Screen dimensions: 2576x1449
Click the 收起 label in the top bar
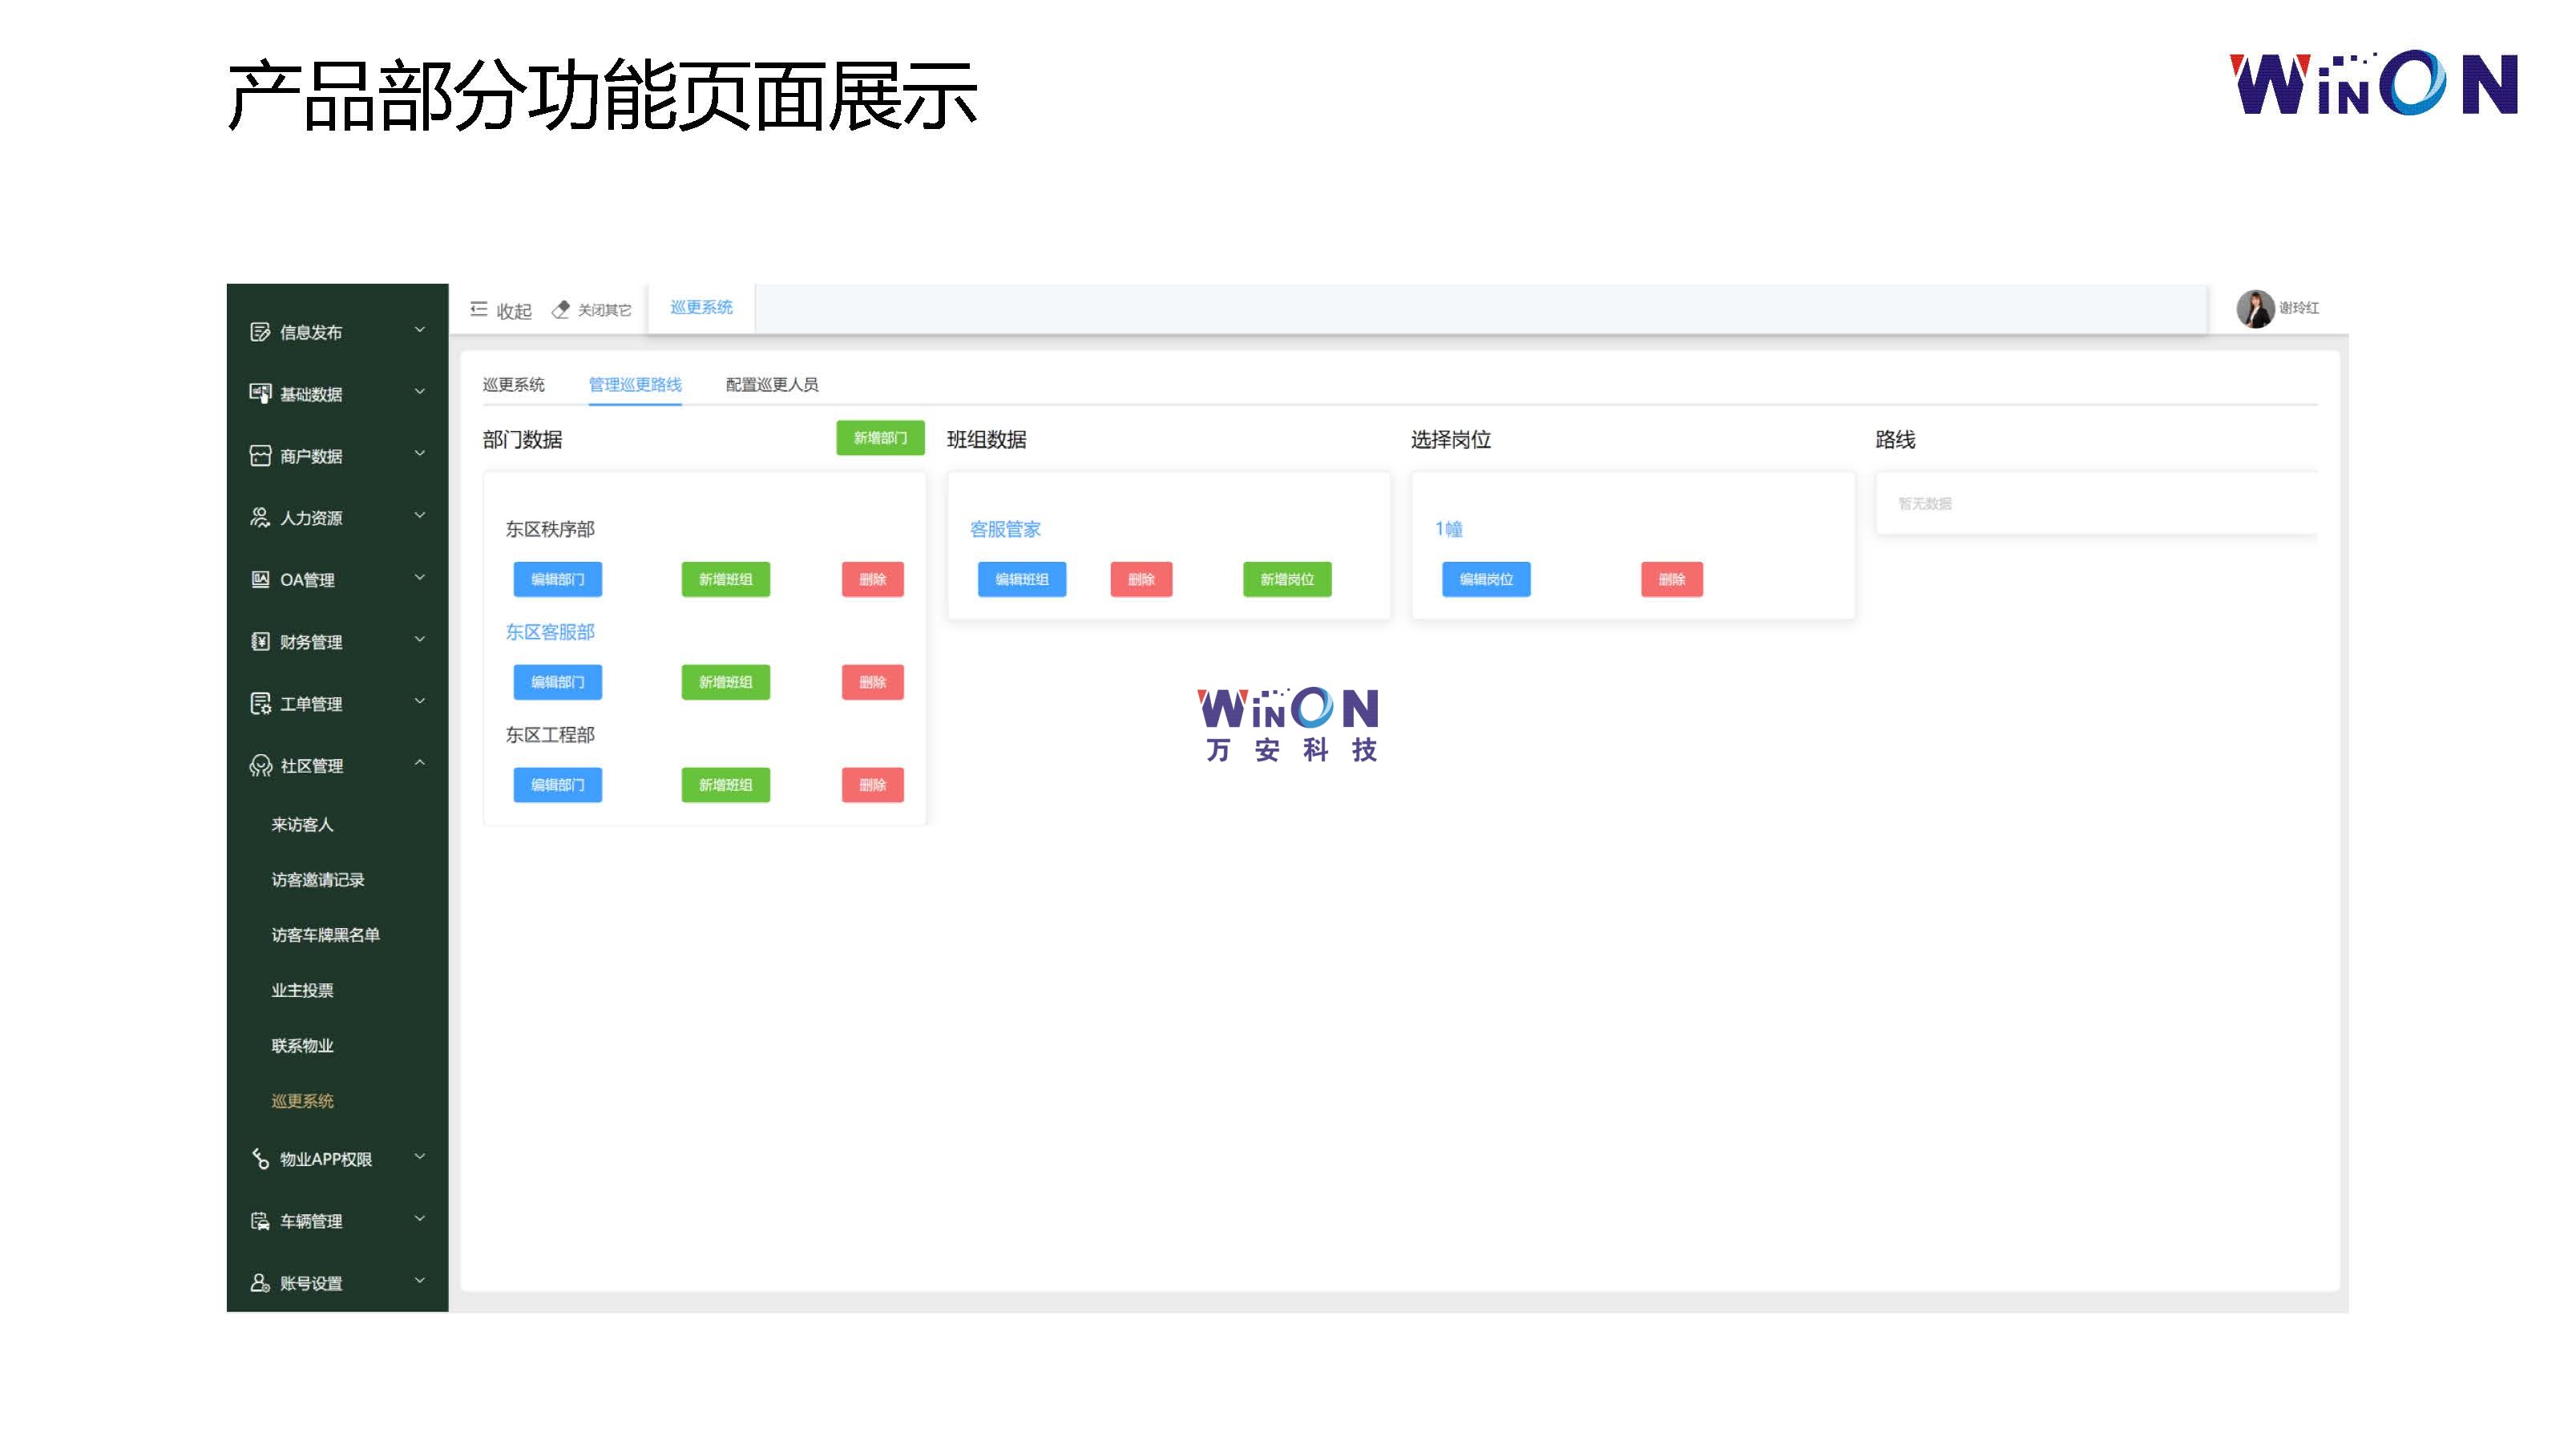(x=514, y=312)
